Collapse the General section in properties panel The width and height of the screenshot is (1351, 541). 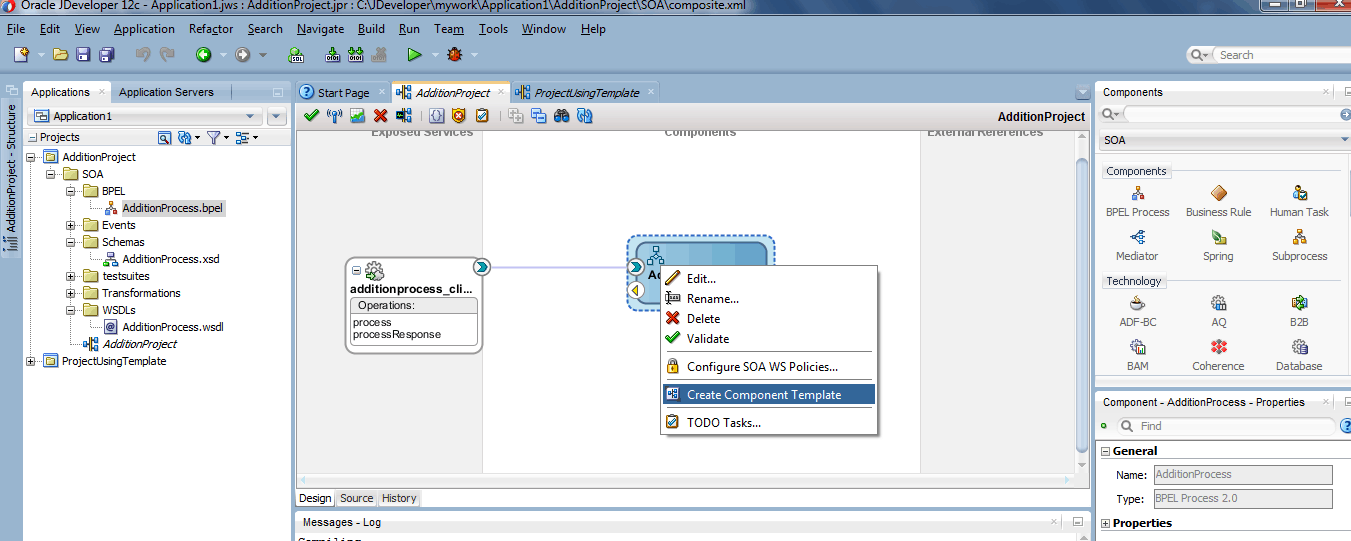(1106, 451)
